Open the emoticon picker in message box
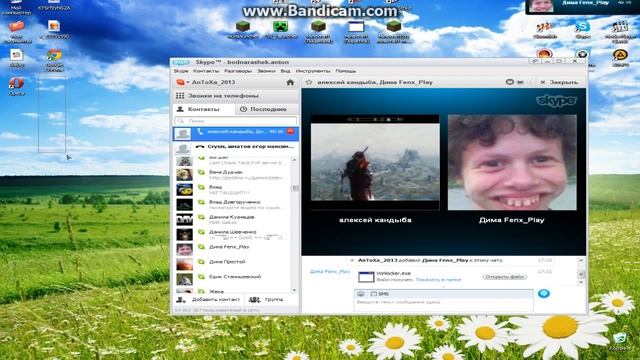The height and width of the screenshot is (360, 640). click(360, 294)
